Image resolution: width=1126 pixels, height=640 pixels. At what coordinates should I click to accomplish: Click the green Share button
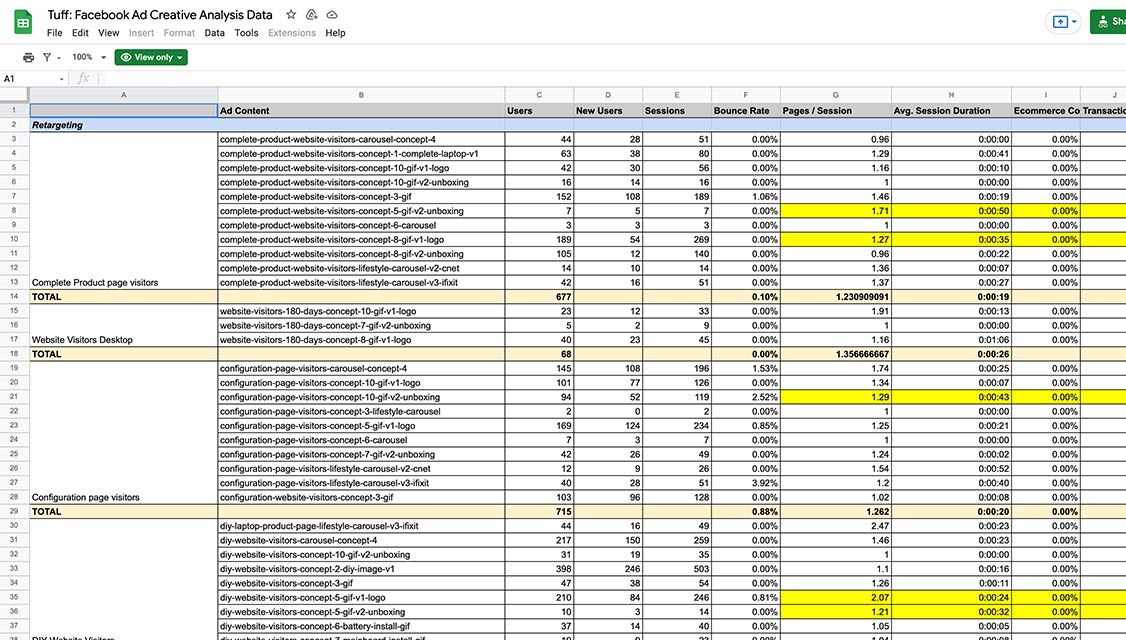[x=1109, y=21]
